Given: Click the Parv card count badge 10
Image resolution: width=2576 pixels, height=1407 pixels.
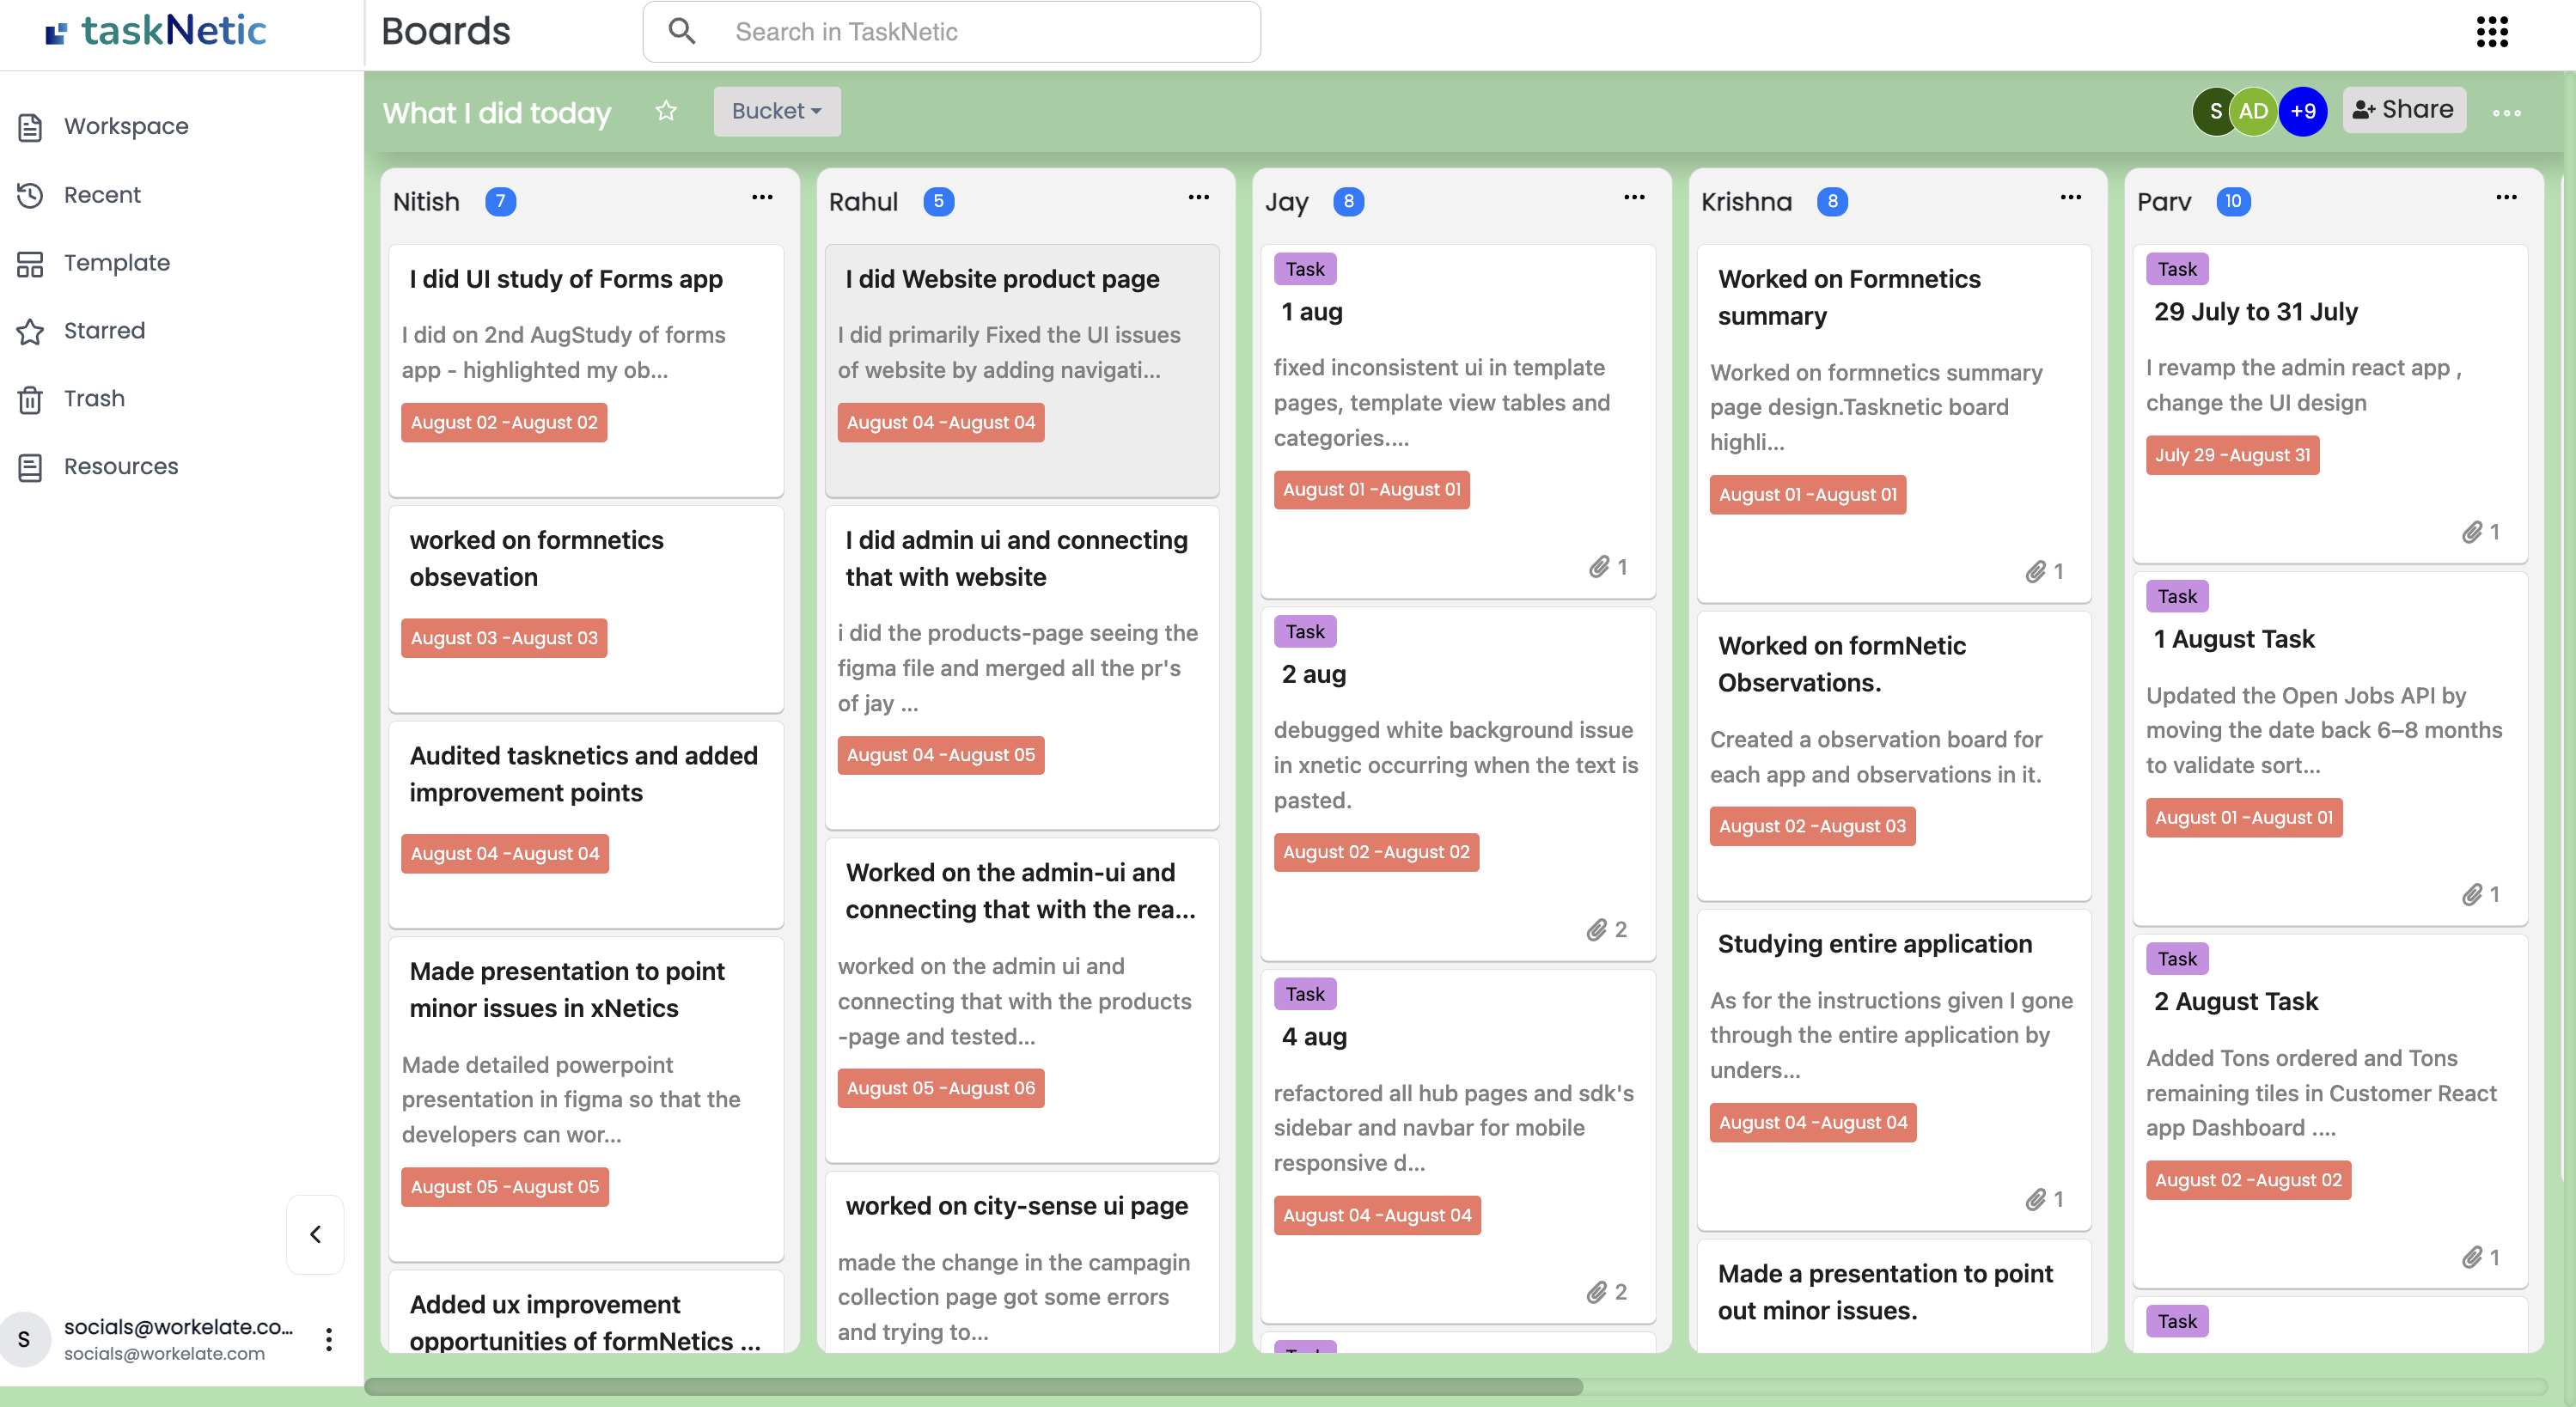Looking at the screenshot, I should point(2233,202).
